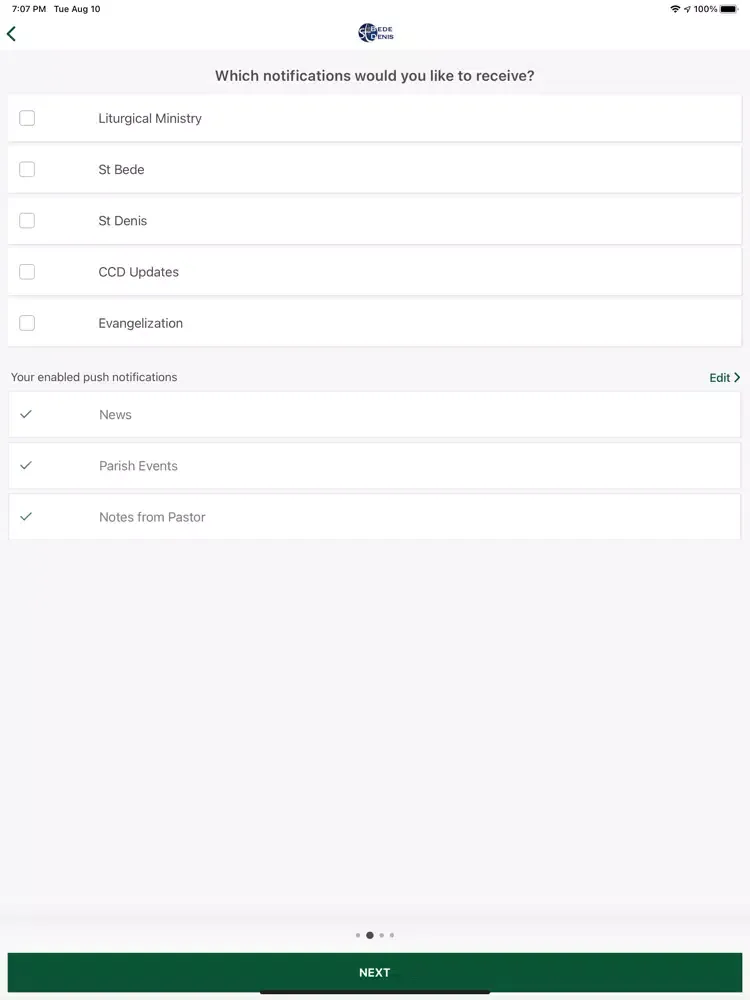Open Edit for enabled push notifications
This screenshot has width=750, height=1000.
click(720, 377)
